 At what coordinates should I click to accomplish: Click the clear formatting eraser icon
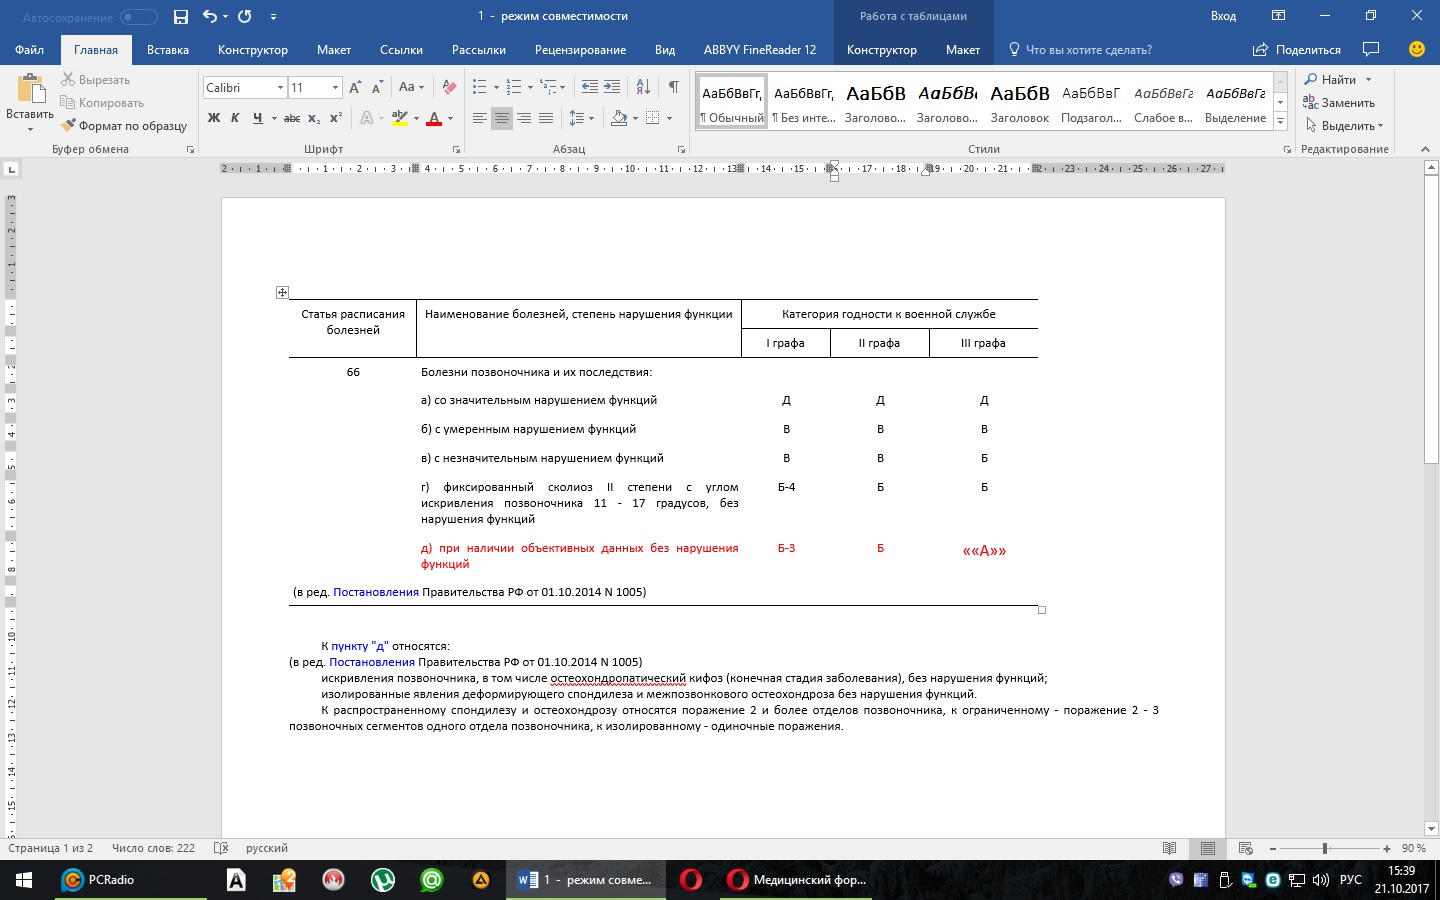tap(450, 87)
